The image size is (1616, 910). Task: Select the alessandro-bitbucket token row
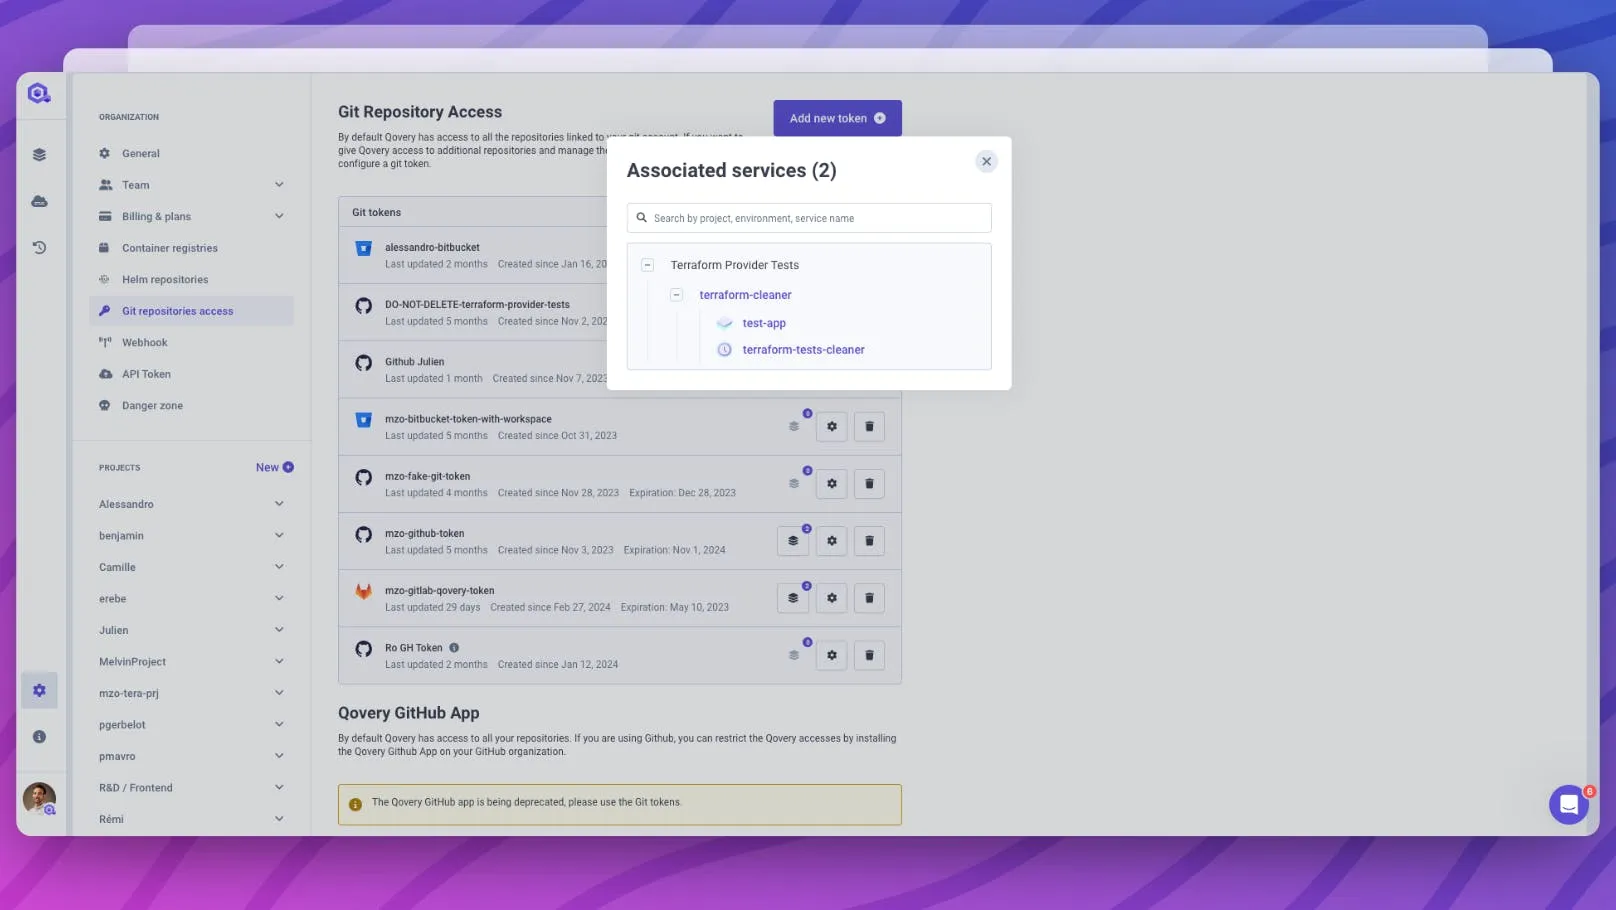click(x=473, y=255)
